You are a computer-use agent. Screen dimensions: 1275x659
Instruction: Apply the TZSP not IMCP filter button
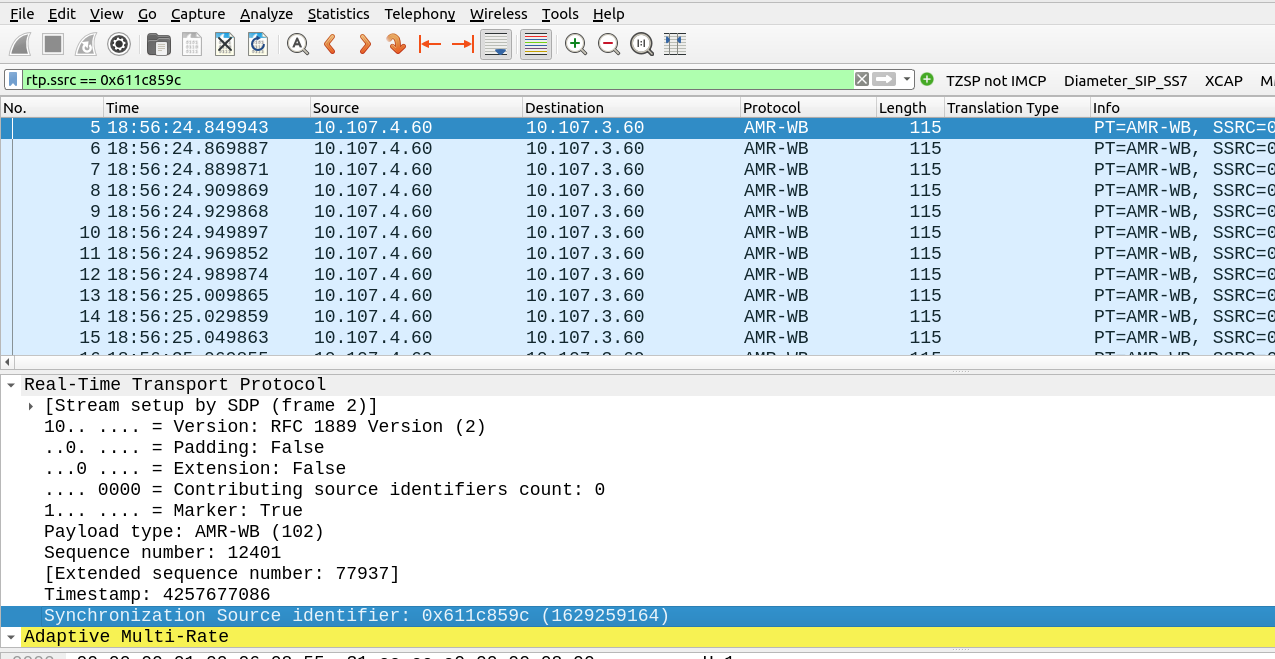(x=995, y=81)
